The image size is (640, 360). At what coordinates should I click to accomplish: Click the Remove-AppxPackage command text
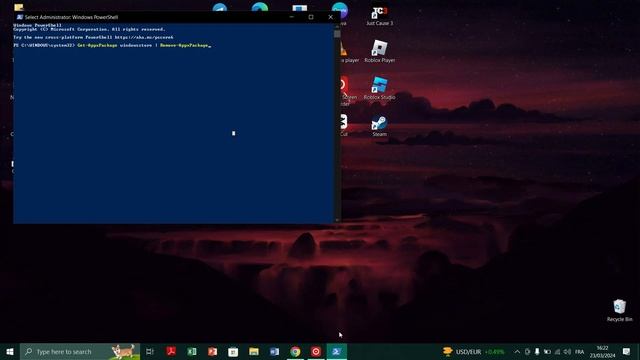184,45
